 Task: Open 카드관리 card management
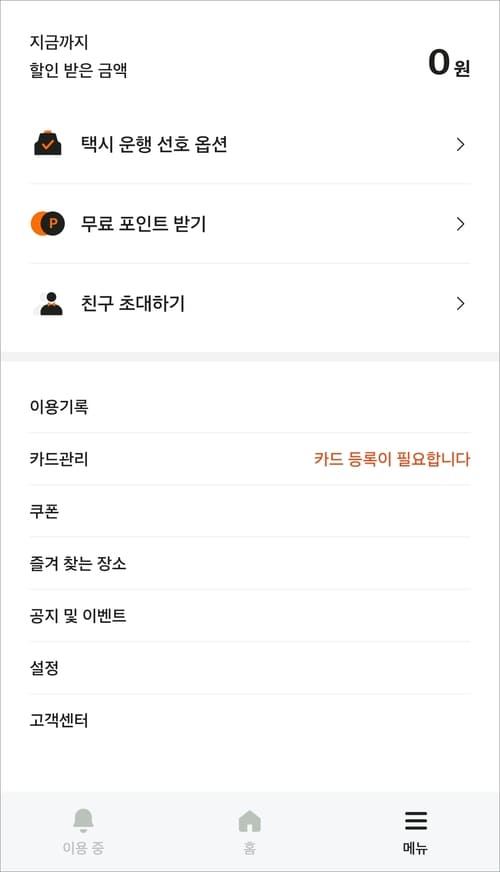click(250, 459)
